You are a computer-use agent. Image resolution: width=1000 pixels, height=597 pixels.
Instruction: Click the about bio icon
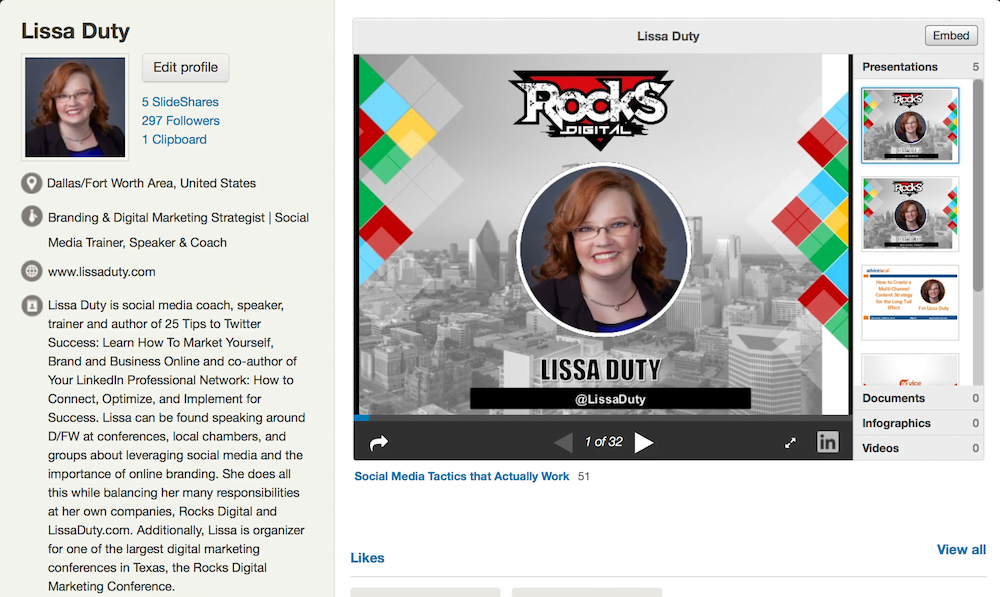tap(31, 306)
